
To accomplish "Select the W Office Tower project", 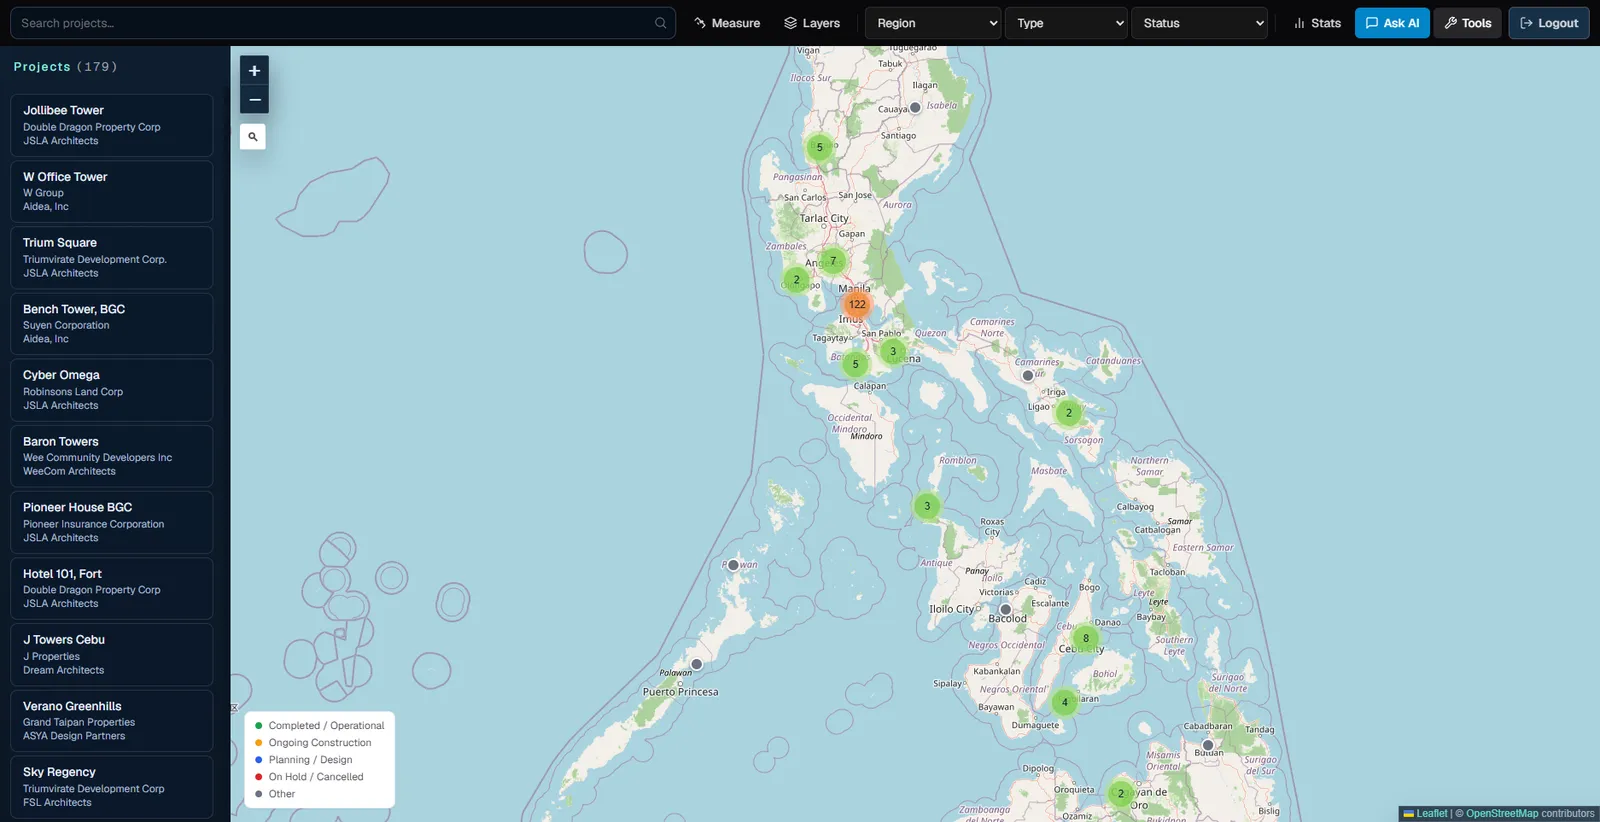I will click(x=112, y=191).
